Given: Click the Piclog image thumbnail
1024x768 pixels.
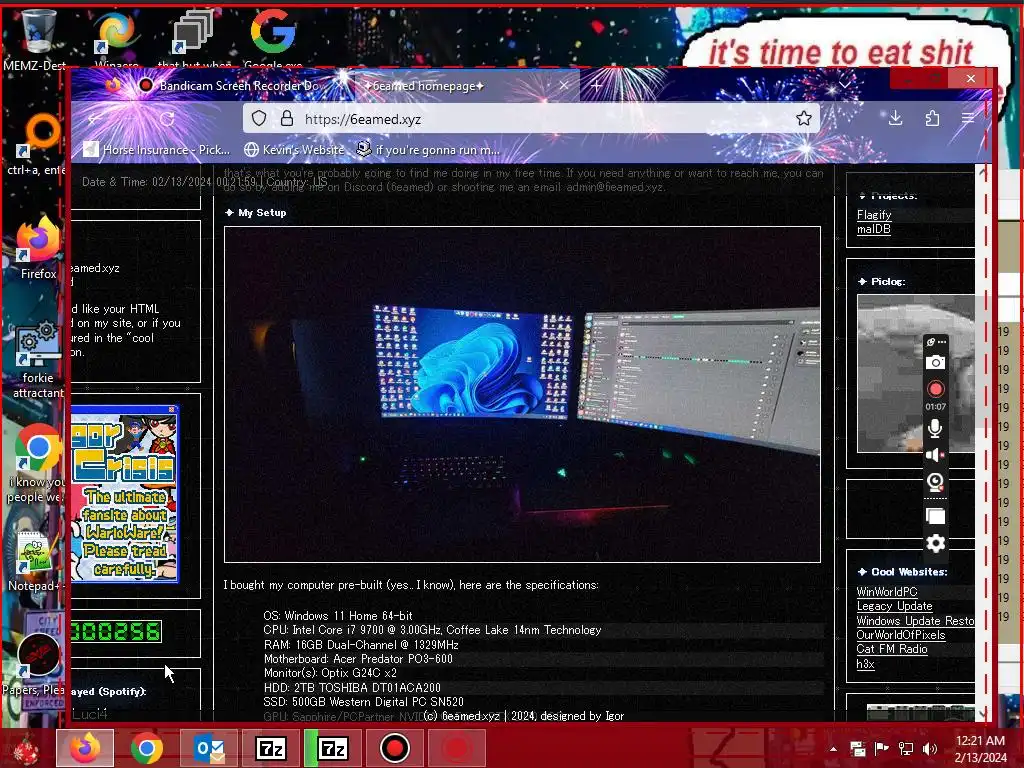Looking at the screenshot, I should point(916,374).
